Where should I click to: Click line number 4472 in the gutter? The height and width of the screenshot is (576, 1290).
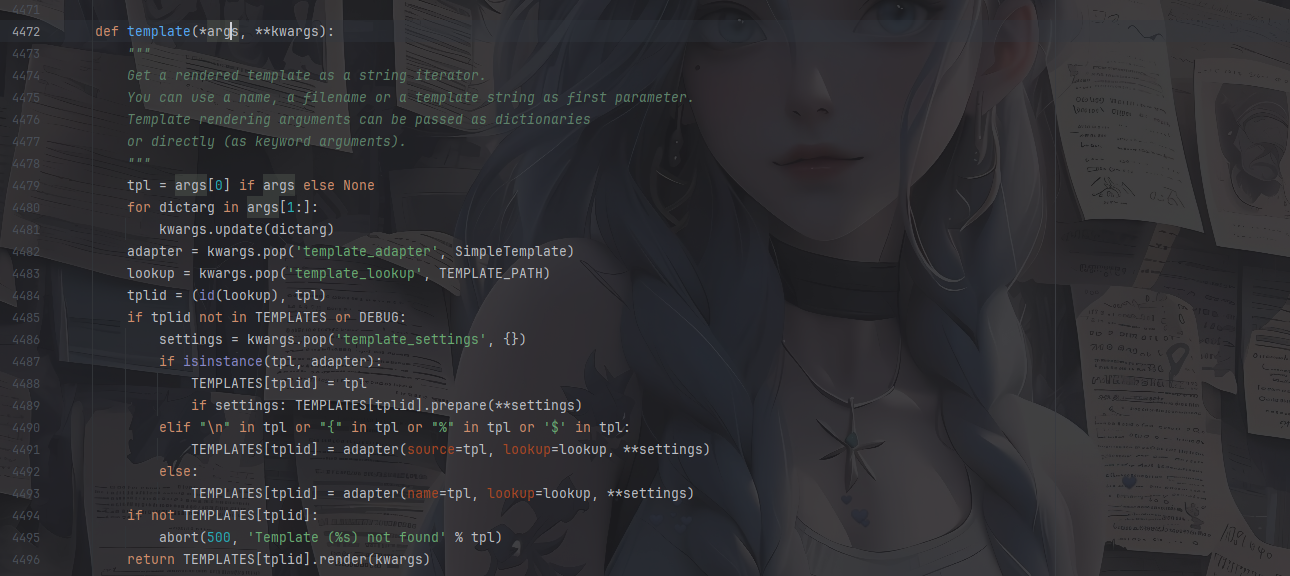(26, 32)
